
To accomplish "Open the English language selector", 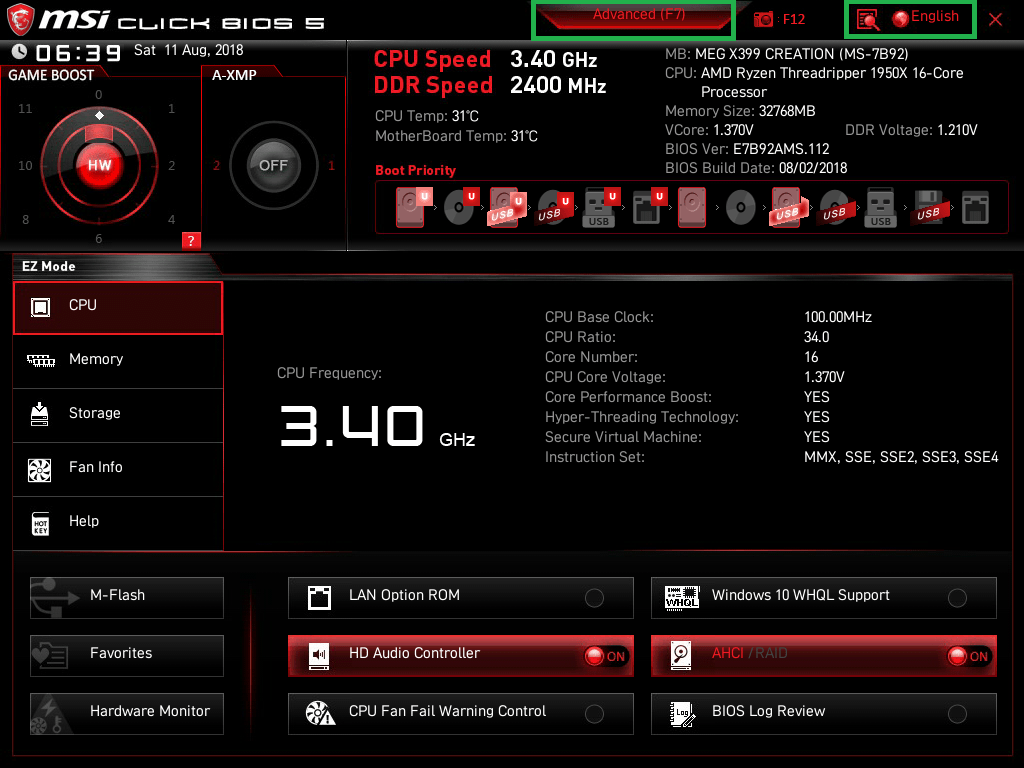I will coord(926,17).
